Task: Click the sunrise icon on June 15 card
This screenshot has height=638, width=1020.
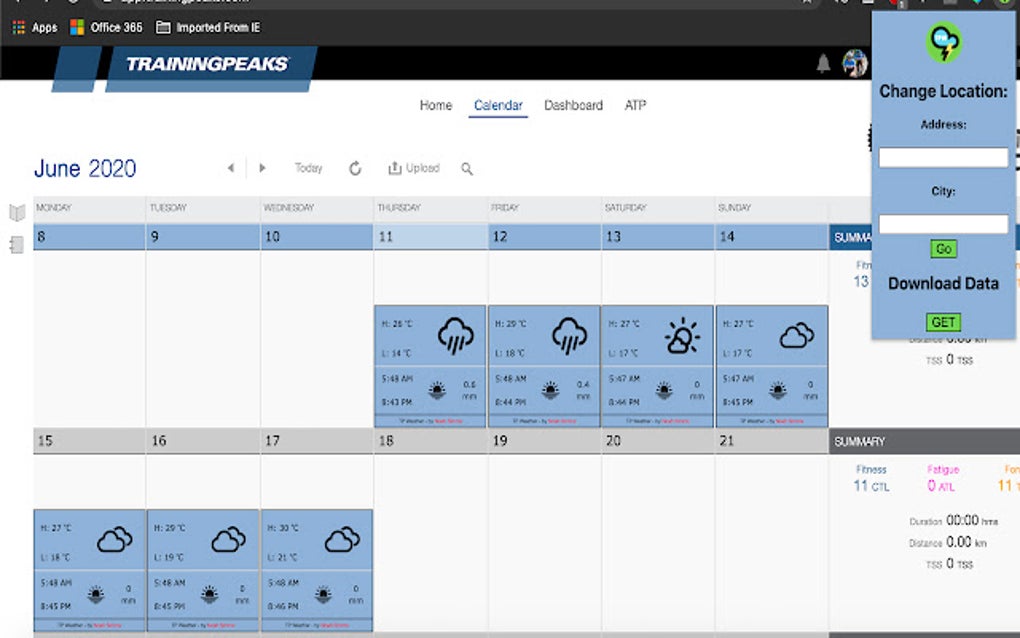Action: 96,594
